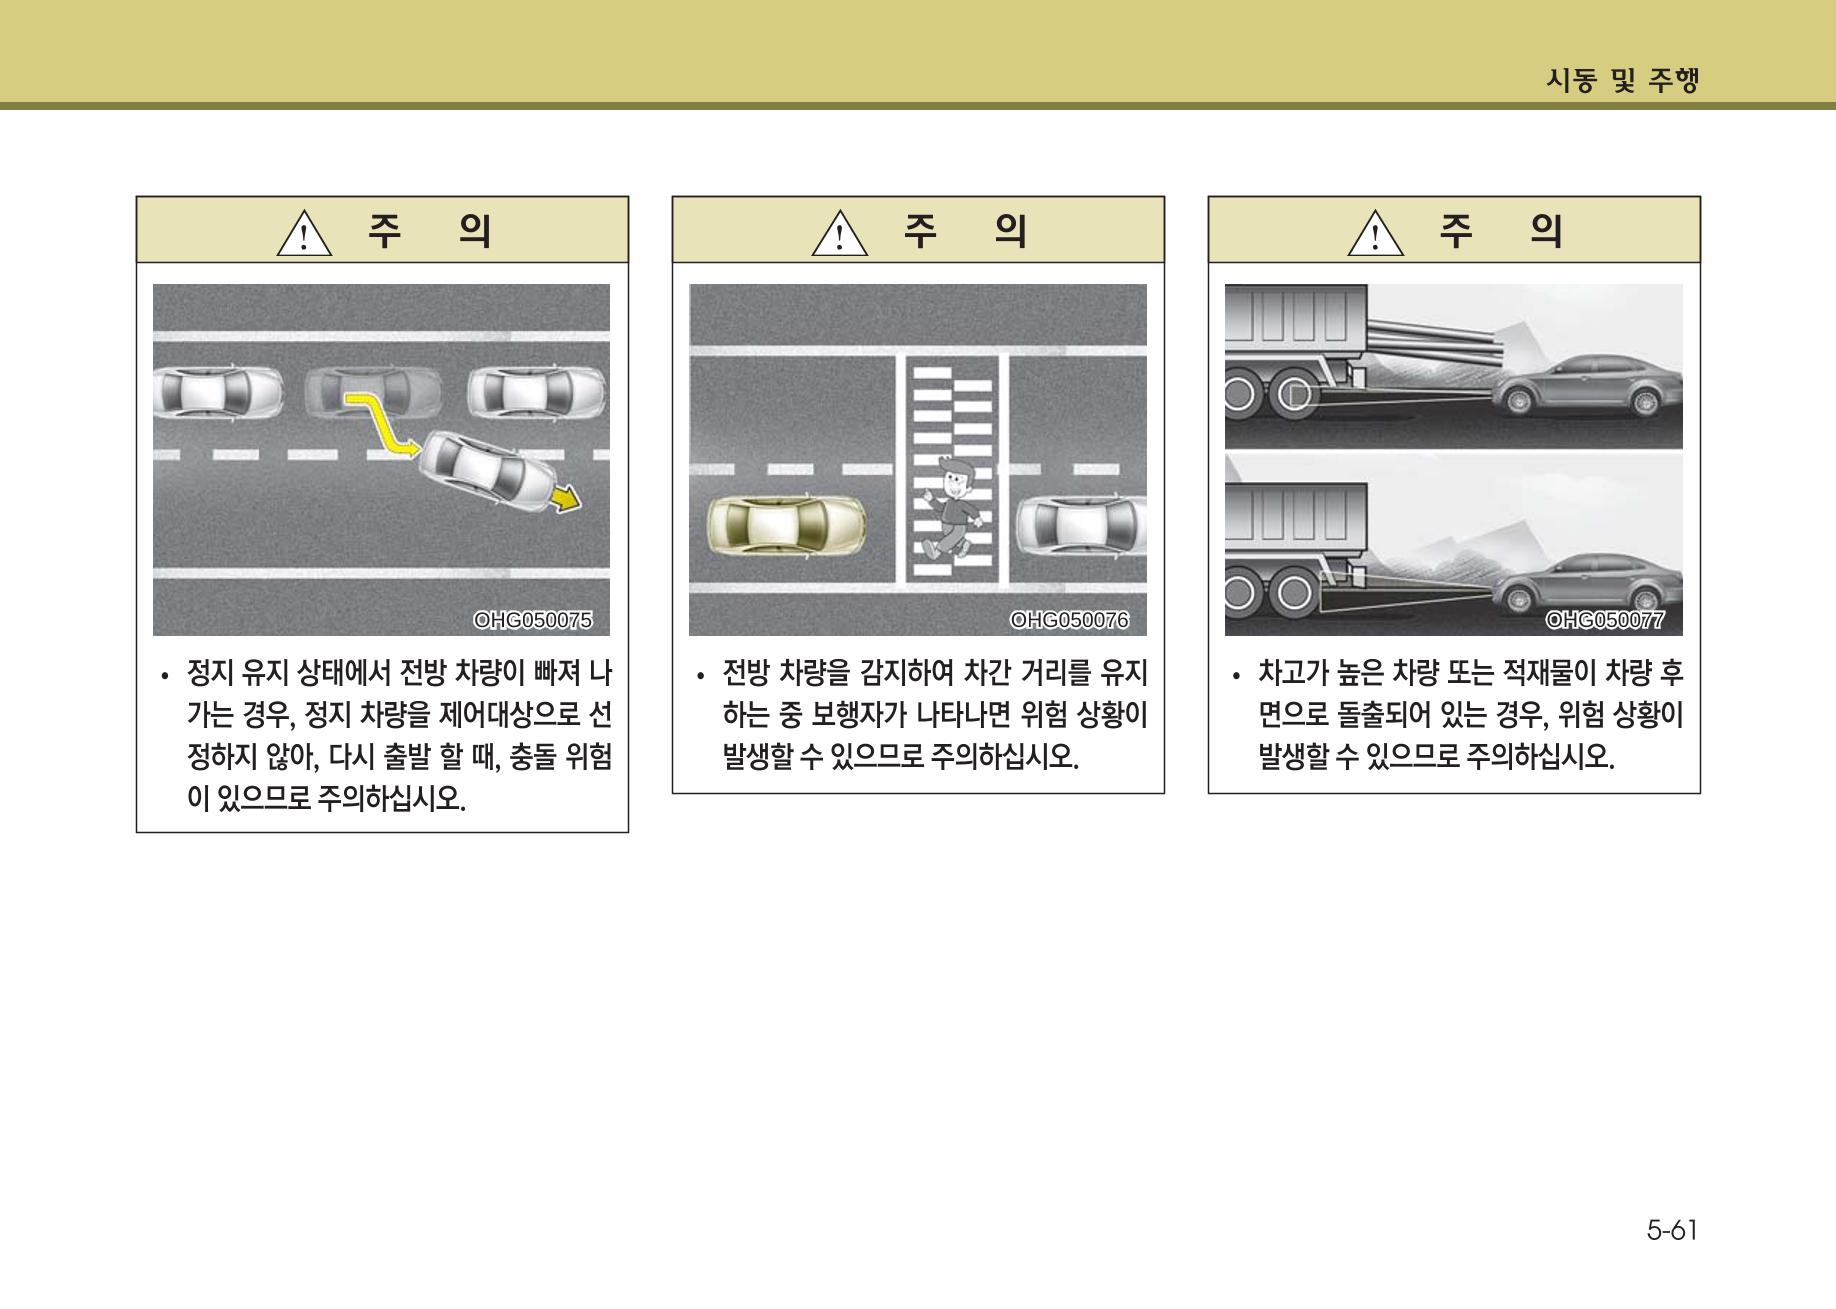Screen dimensions: 1836x1309
Task: Click the lower truck rear image labeled OHG050077
Action: [x=1454, y=545]
